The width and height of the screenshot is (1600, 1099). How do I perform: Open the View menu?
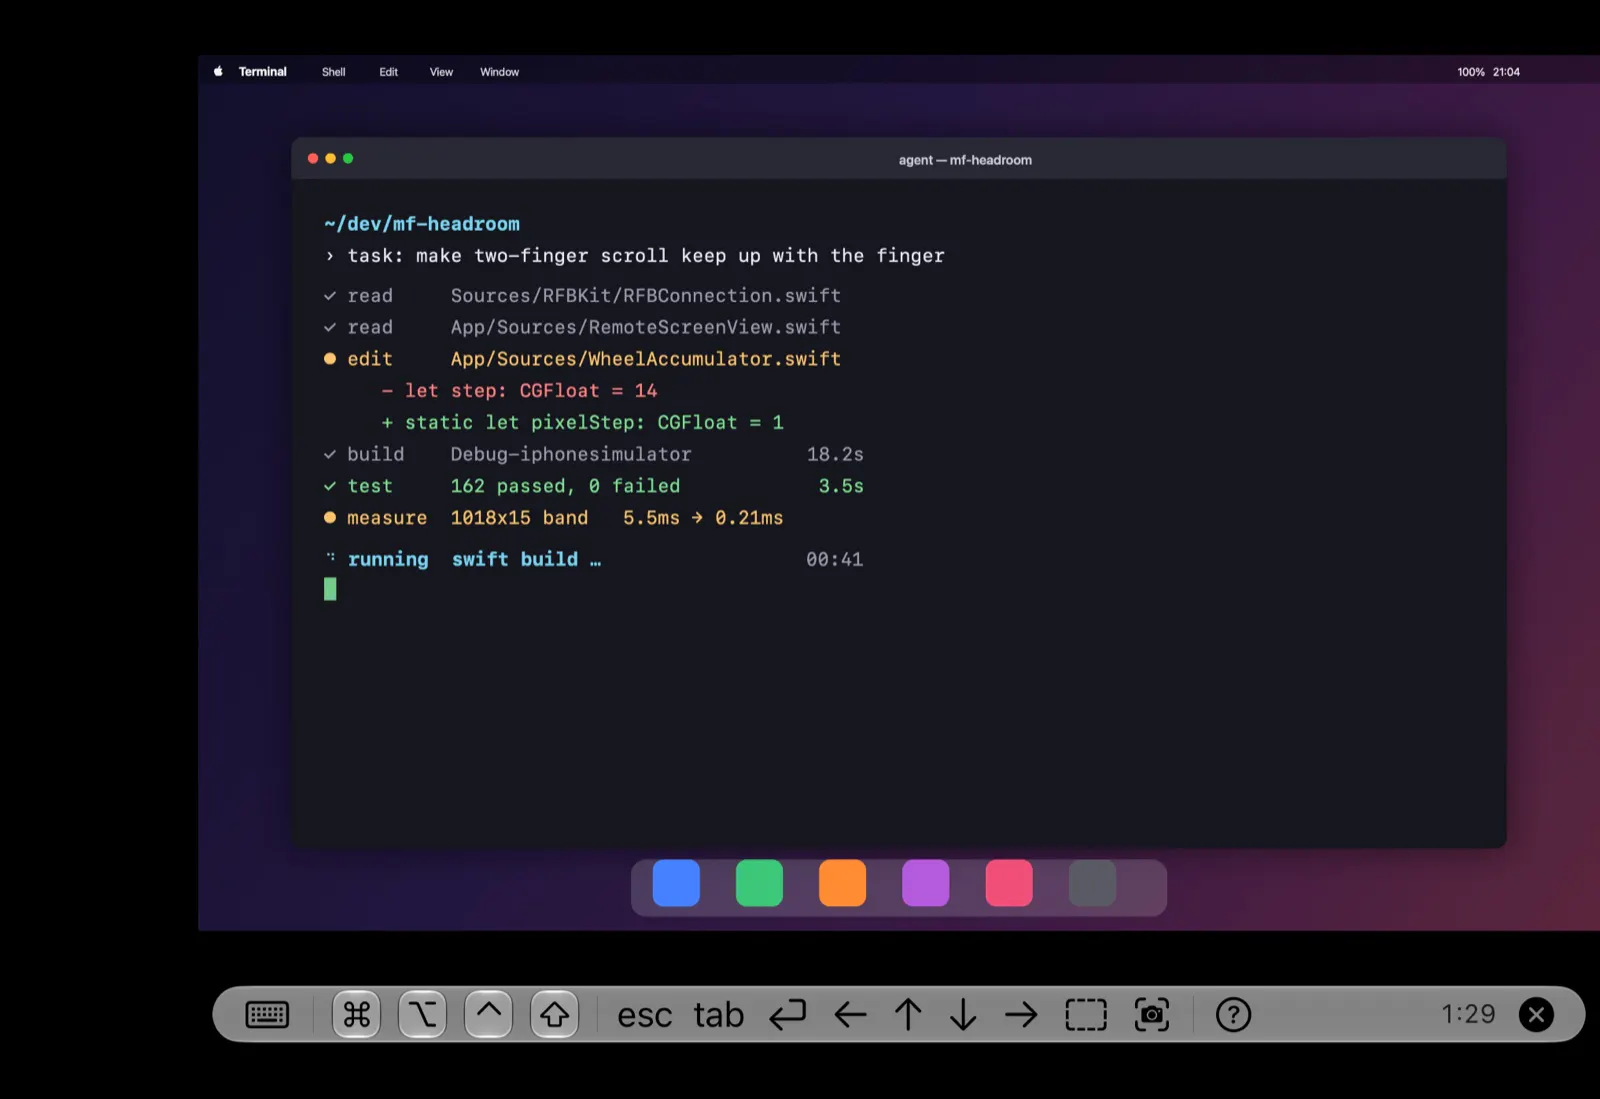click(x=441, y=72)
